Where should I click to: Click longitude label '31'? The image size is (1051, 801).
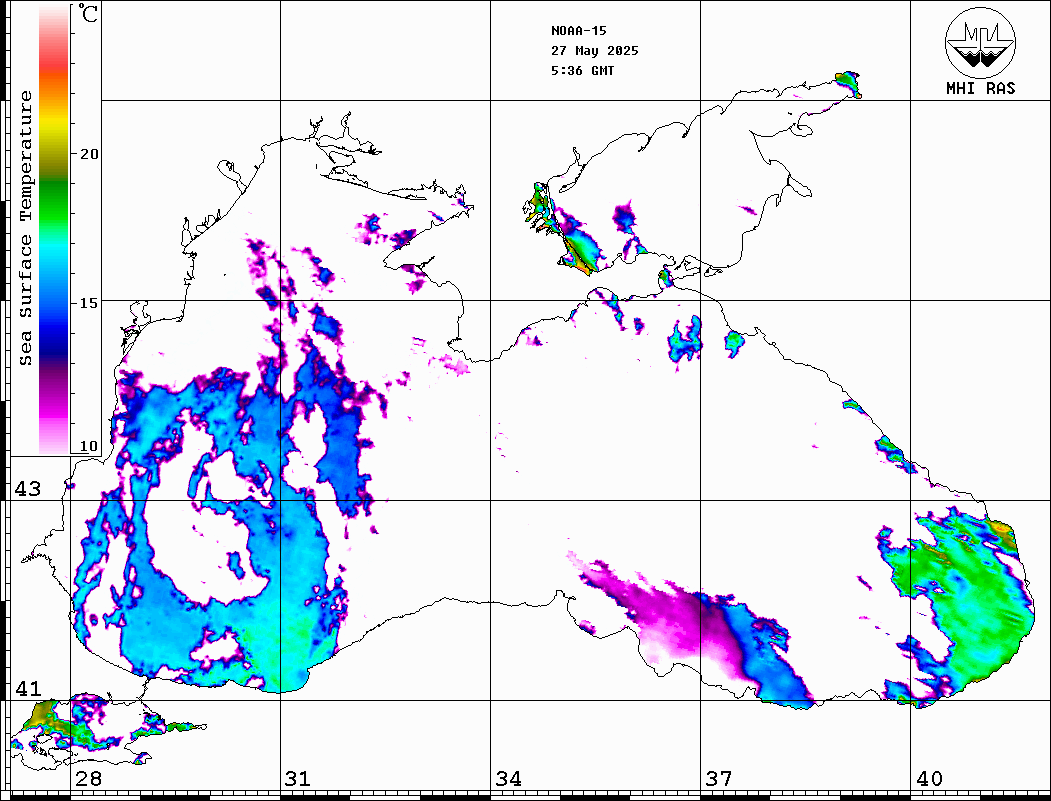click(298, 778)
